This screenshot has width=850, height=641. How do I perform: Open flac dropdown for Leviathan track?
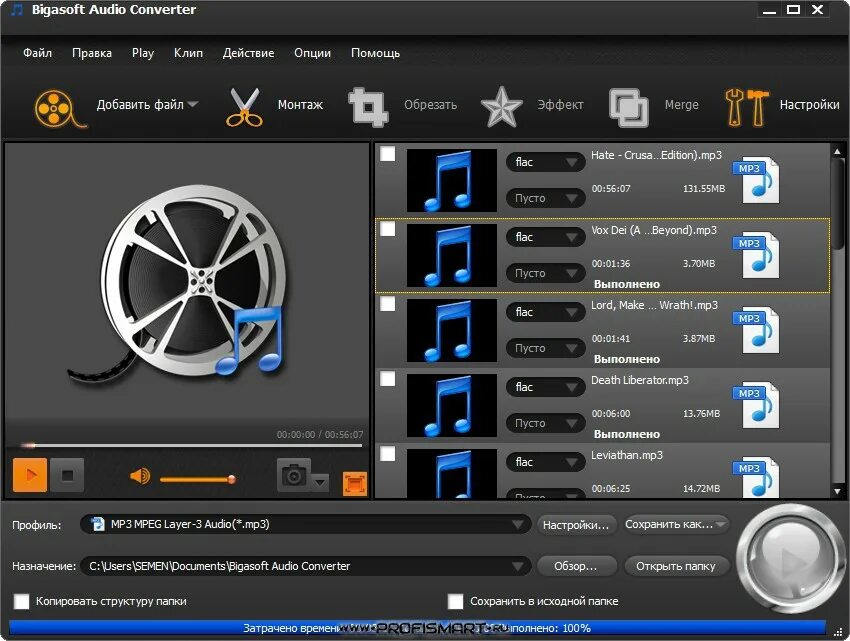[x=545, y=461]
